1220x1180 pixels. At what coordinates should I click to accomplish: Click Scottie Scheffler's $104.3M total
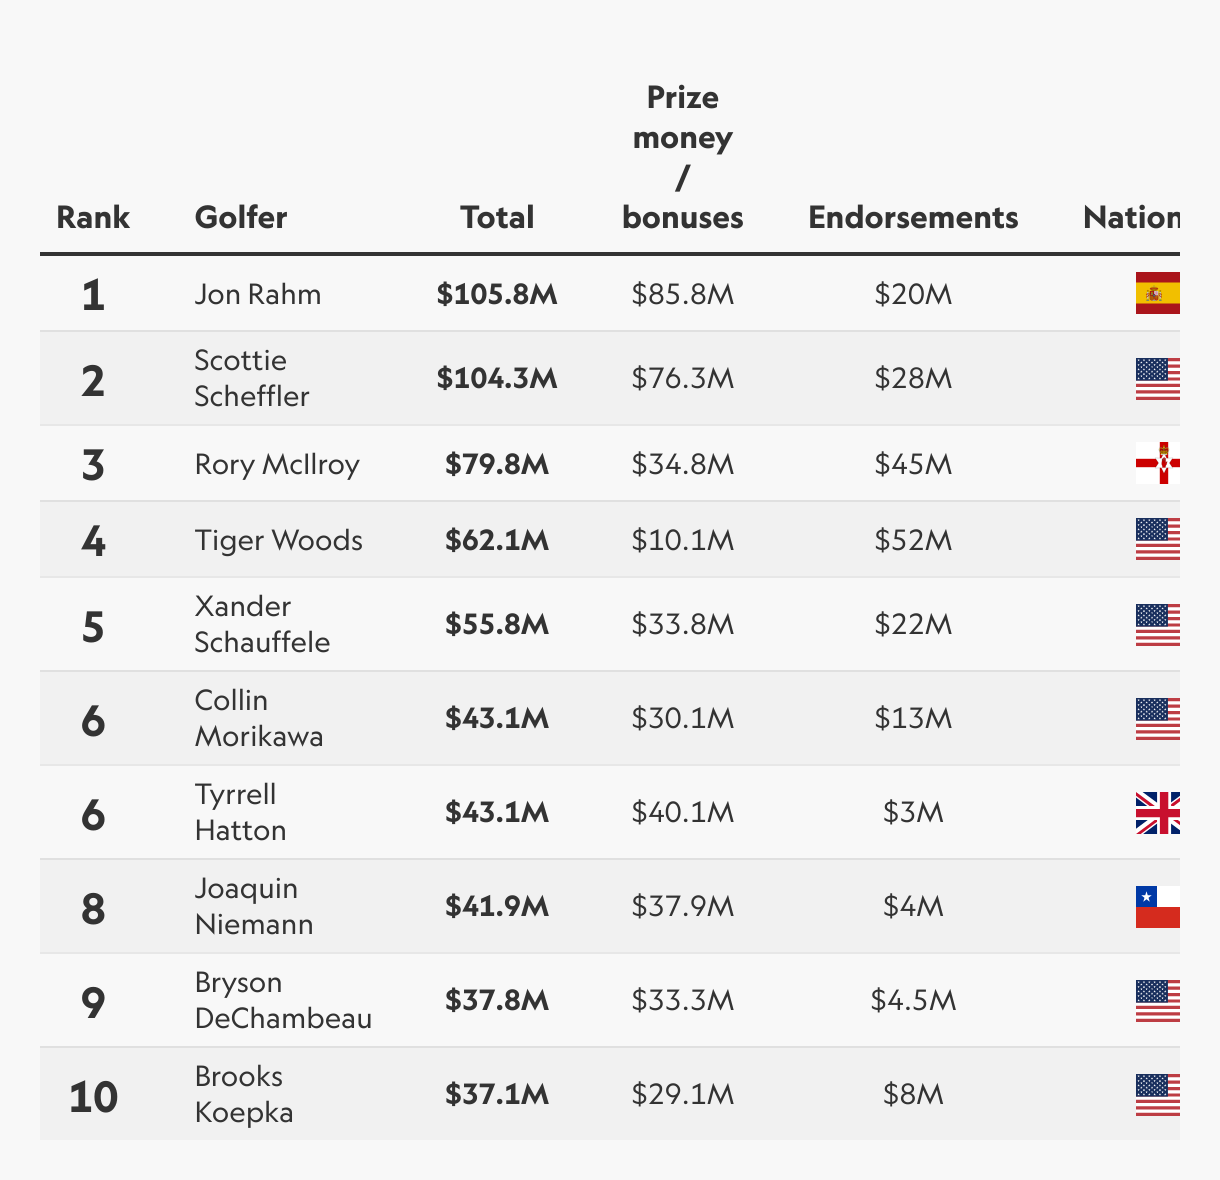coord(497,378)
